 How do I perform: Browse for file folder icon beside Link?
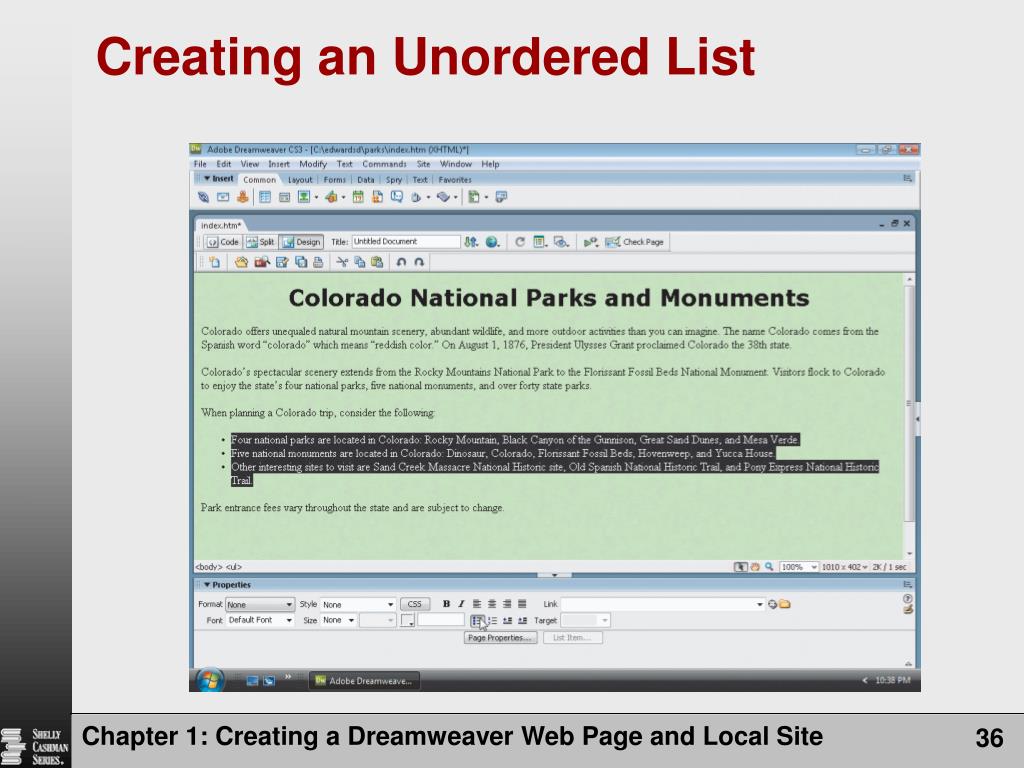pyautogui.click(x=784, y=604)
